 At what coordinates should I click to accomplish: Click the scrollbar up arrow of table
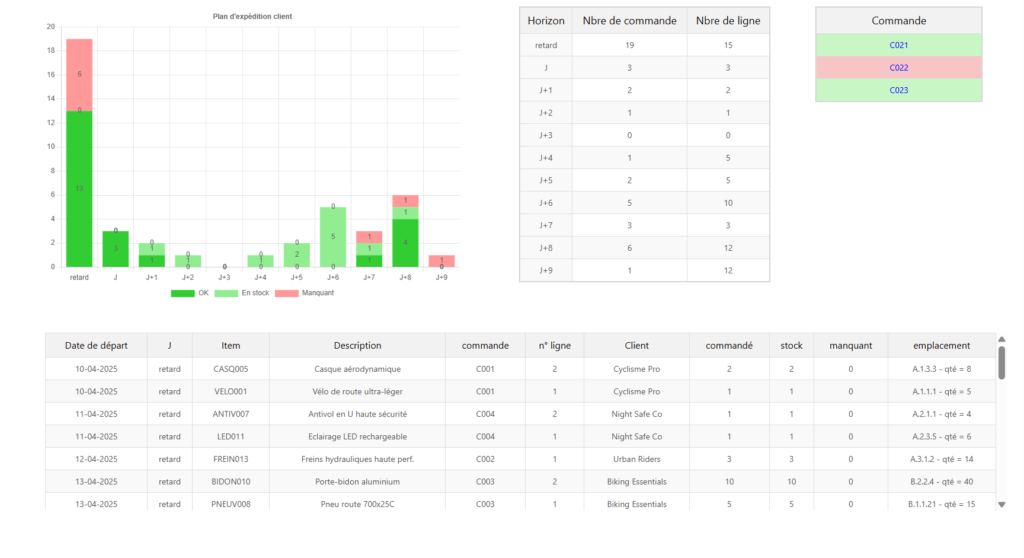click(1002, 339)
